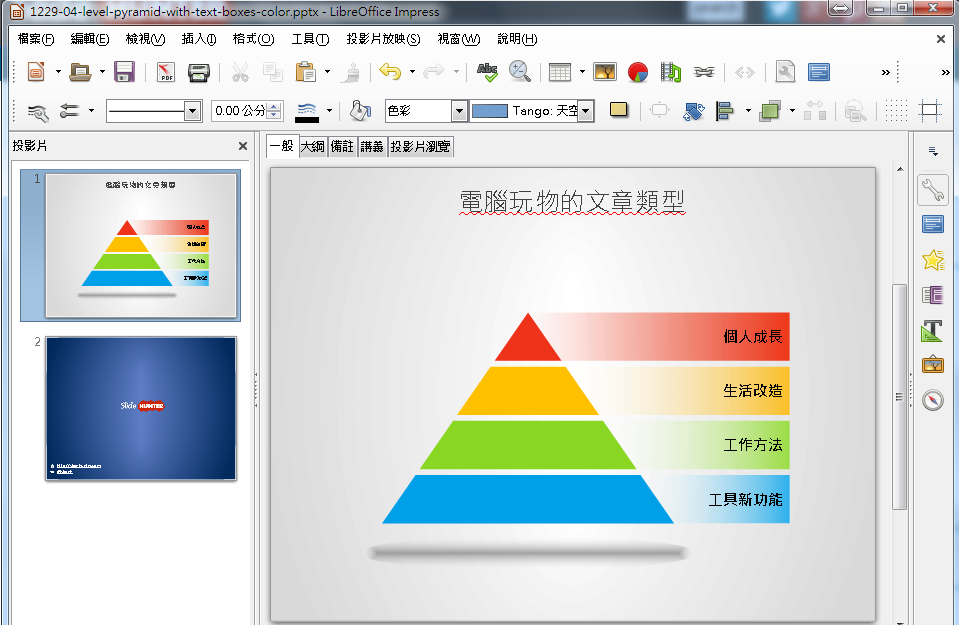The height and width of the screenshot is (625, 959).
Task: Click the spelling check Abc icon
Action: (x=487, y=72)
